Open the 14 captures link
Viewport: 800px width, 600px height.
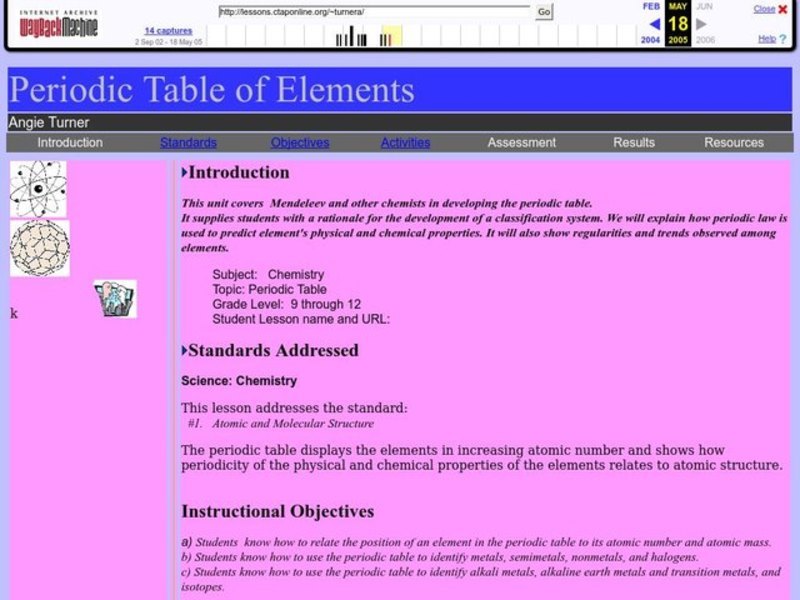point(168,30)
